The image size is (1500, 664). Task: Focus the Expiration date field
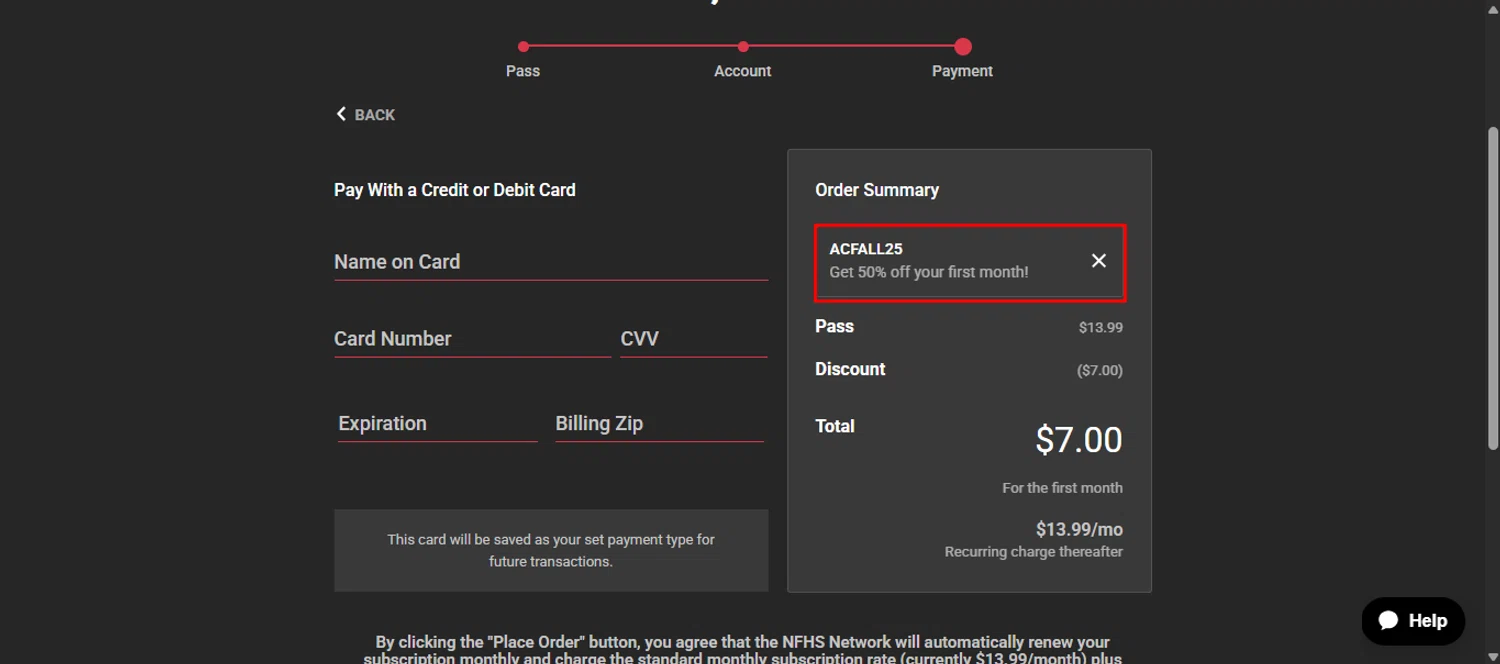(x=437, y=424)
